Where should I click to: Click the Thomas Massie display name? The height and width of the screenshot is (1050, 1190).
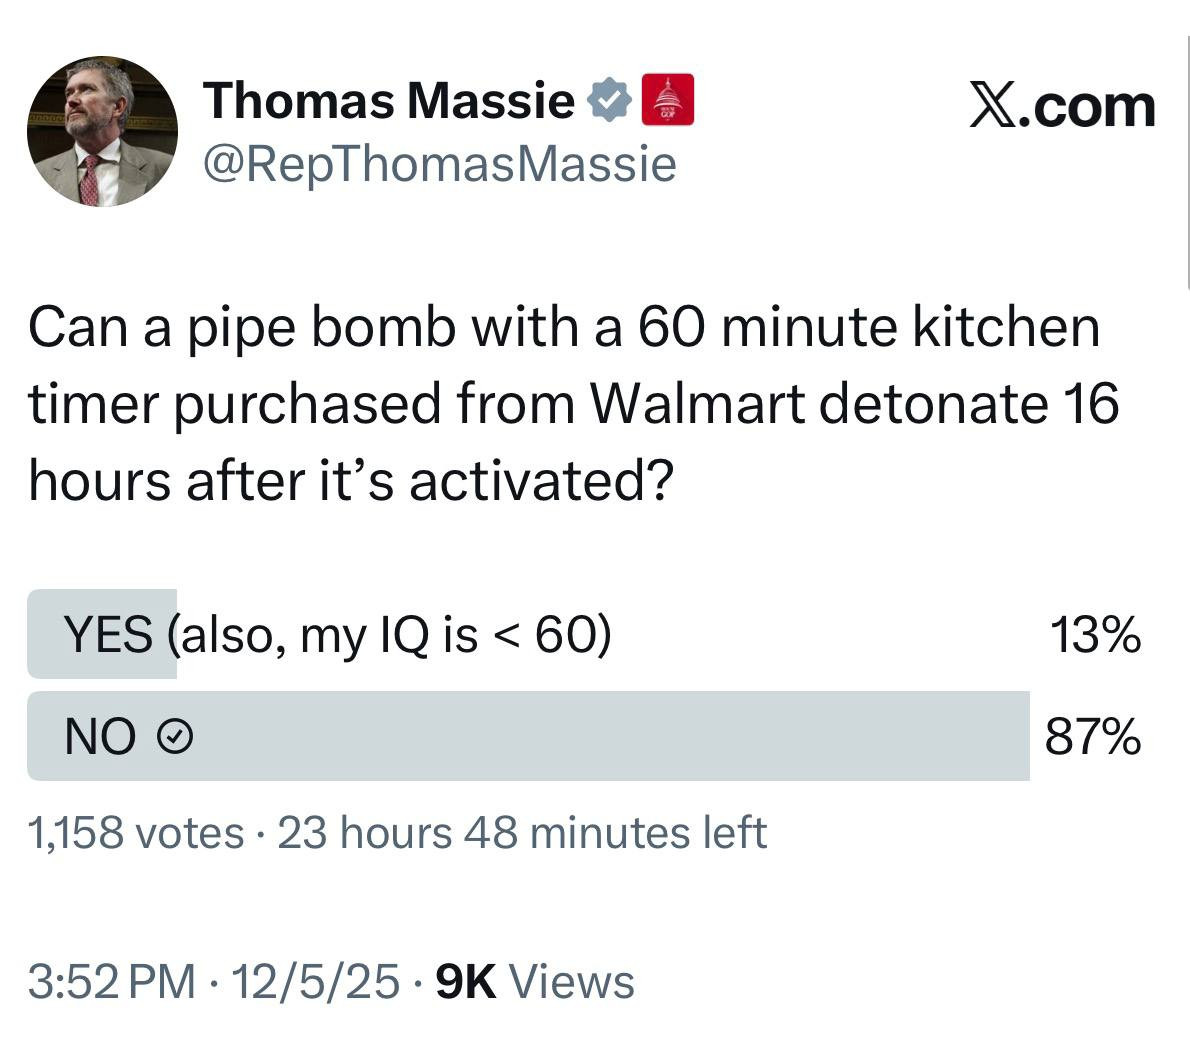click(x=388, y=99)
